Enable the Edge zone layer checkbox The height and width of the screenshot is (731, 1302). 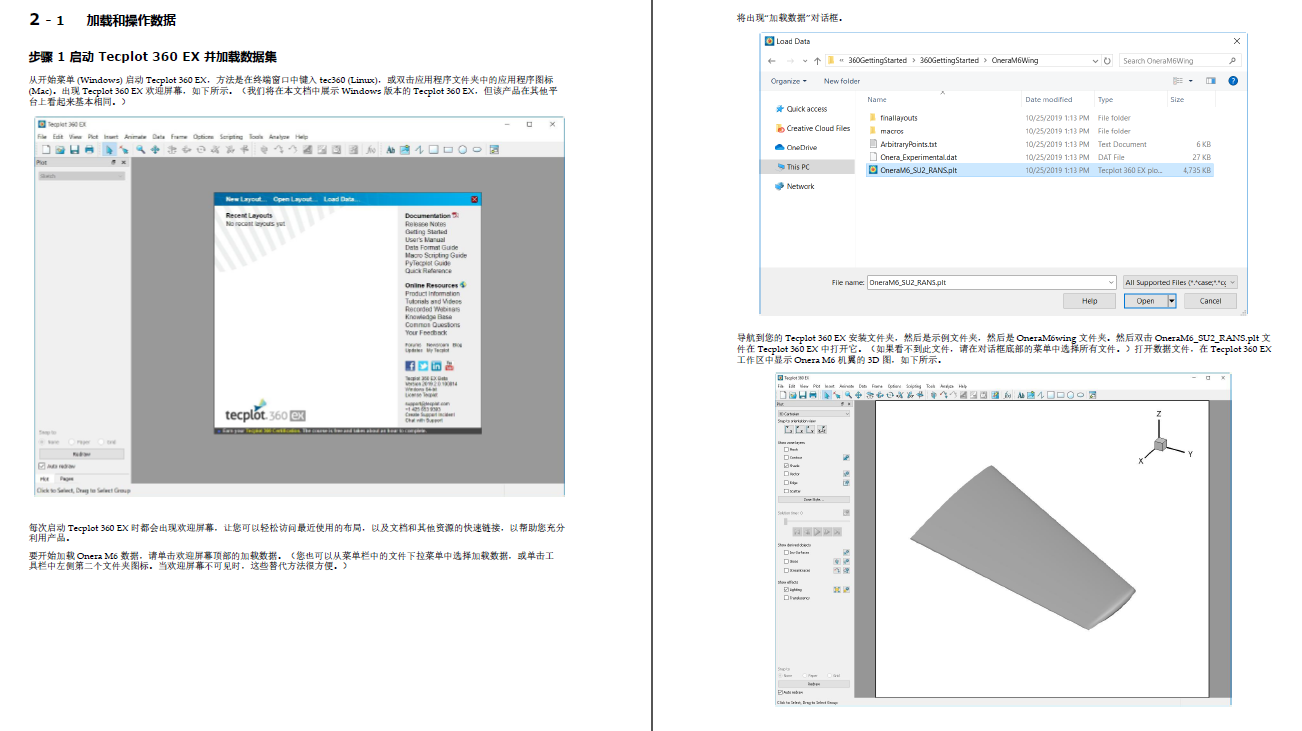click(787, 483)
